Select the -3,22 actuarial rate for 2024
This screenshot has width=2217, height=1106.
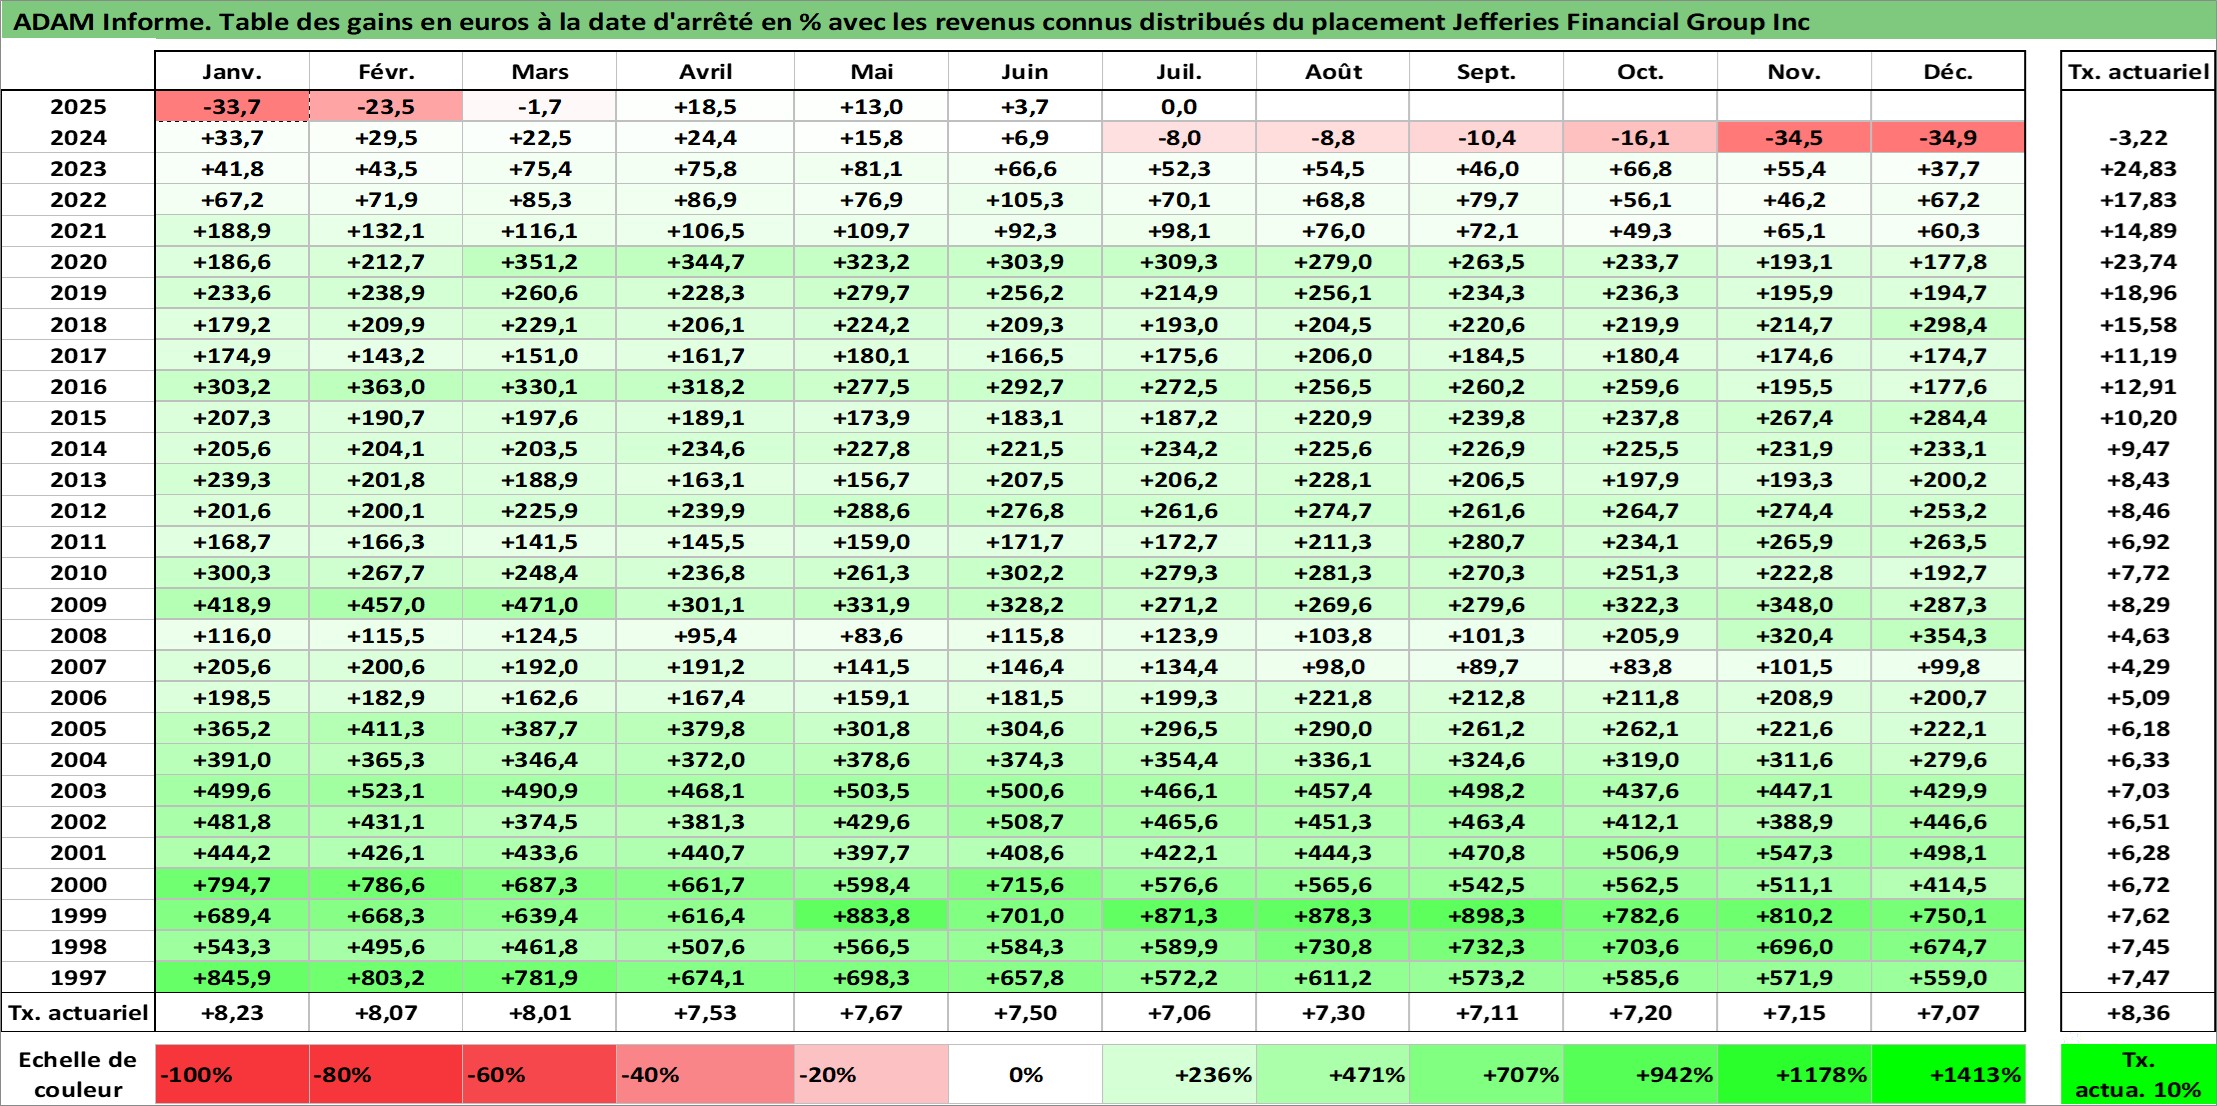(x=2138, y=138)
